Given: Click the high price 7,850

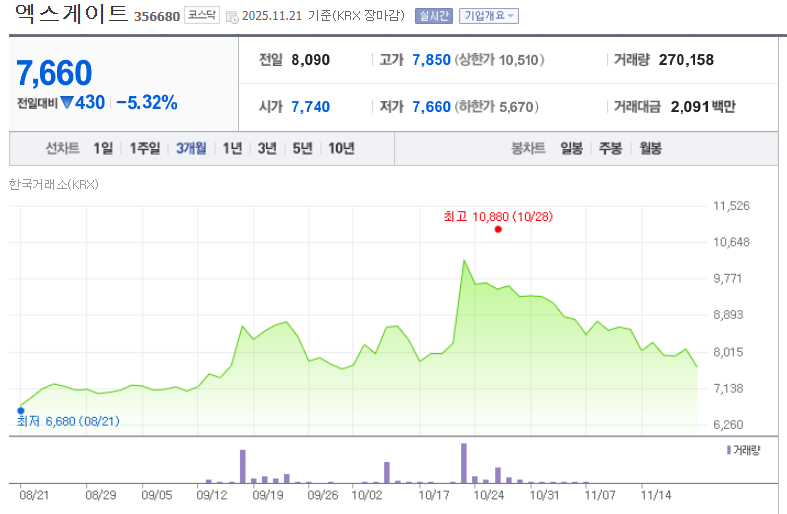Looking at the screenshot, I should (432, 60).
